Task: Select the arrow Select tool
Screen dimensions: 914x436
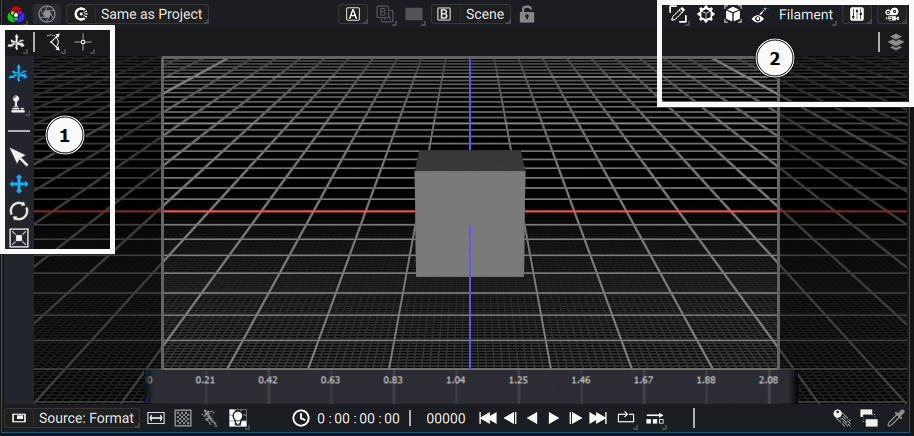Action: 19,157
